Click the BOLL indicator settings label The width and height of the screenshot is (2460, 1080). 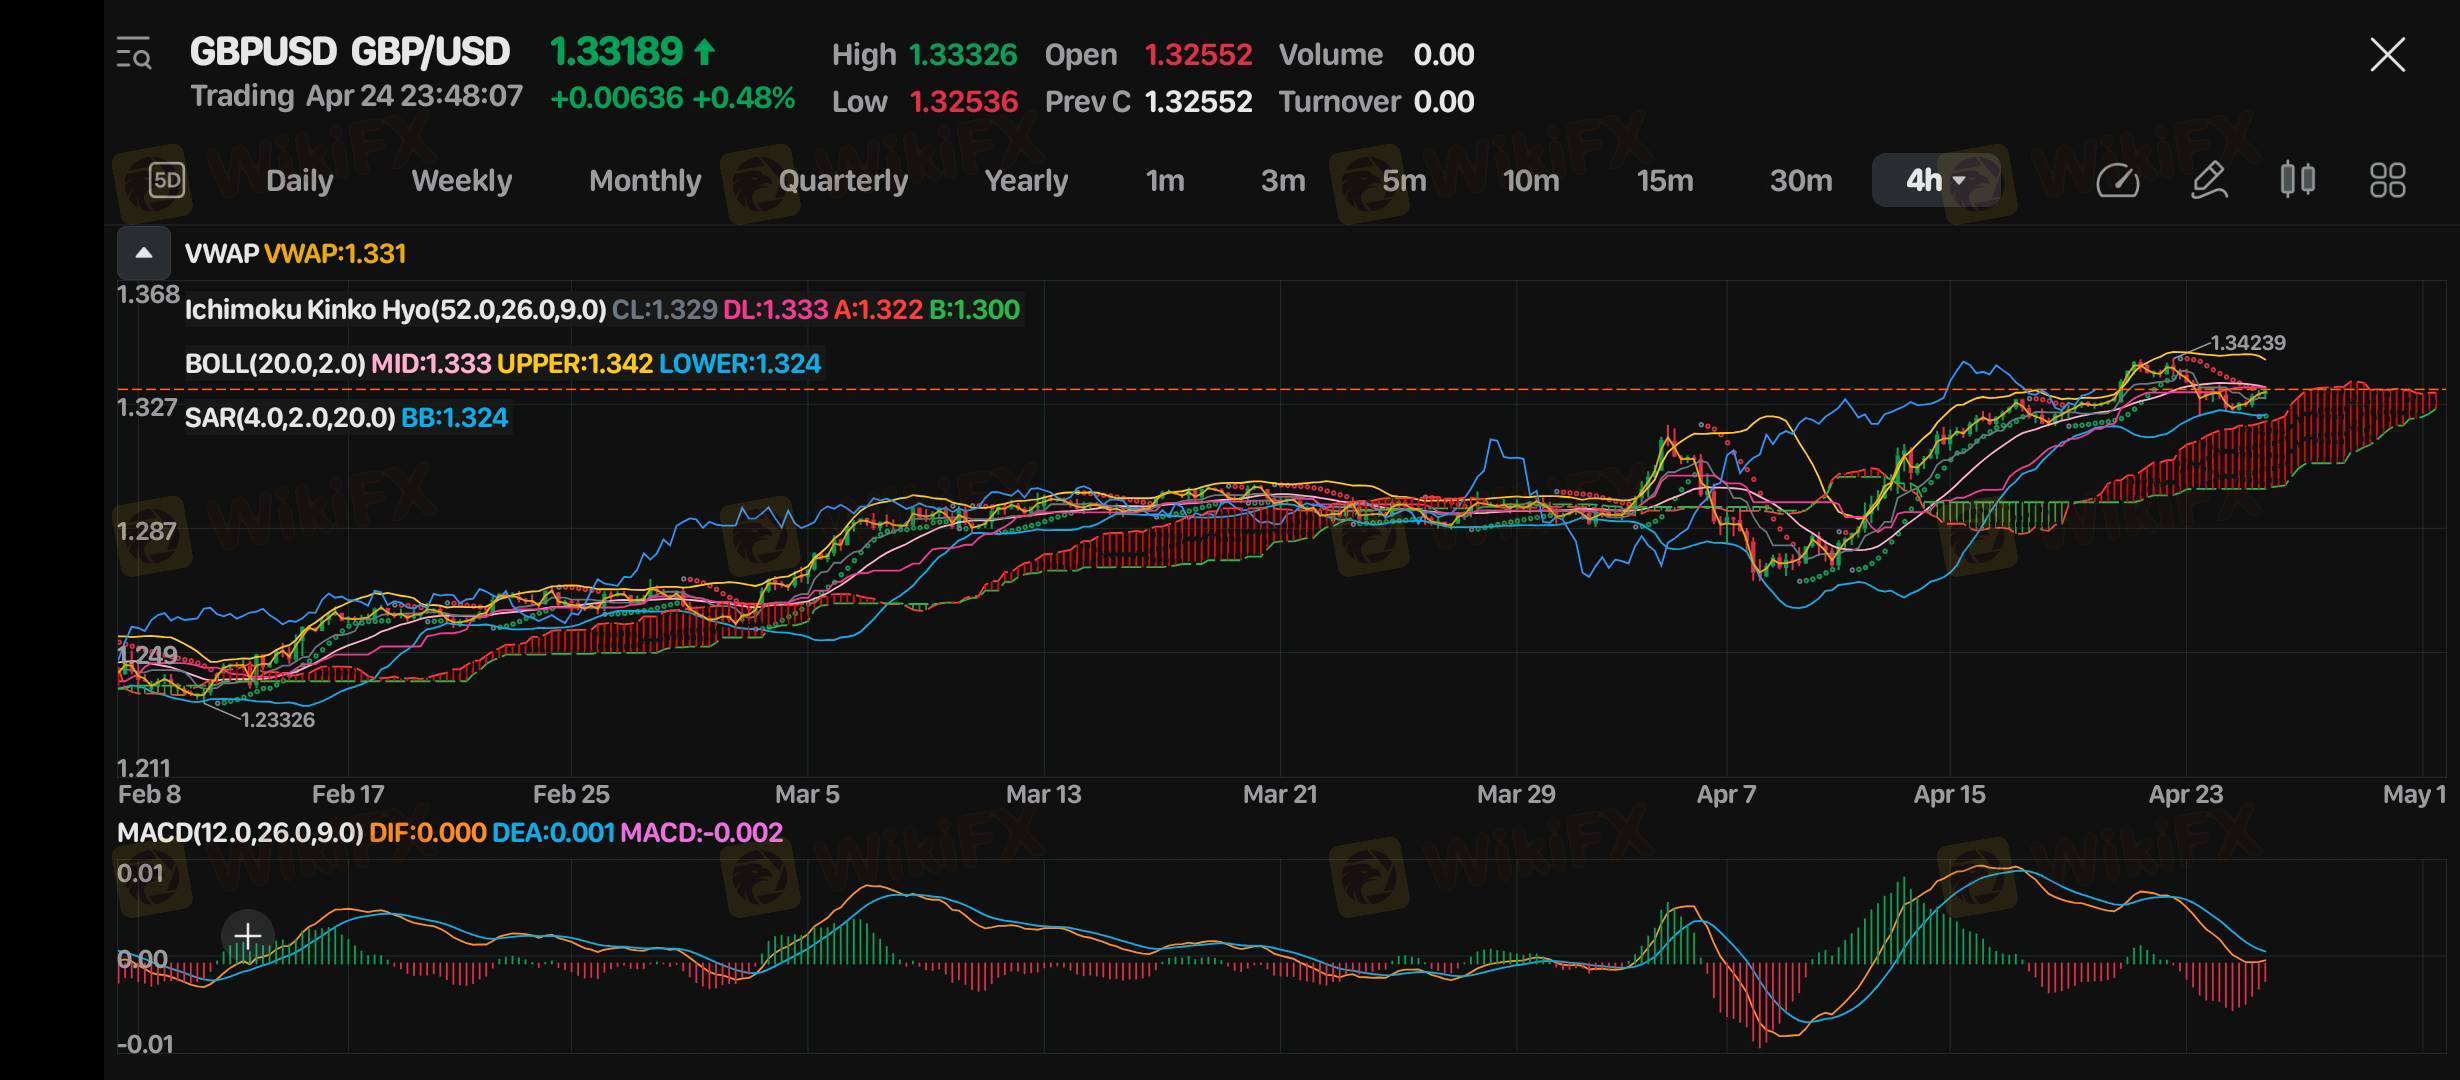275,364
